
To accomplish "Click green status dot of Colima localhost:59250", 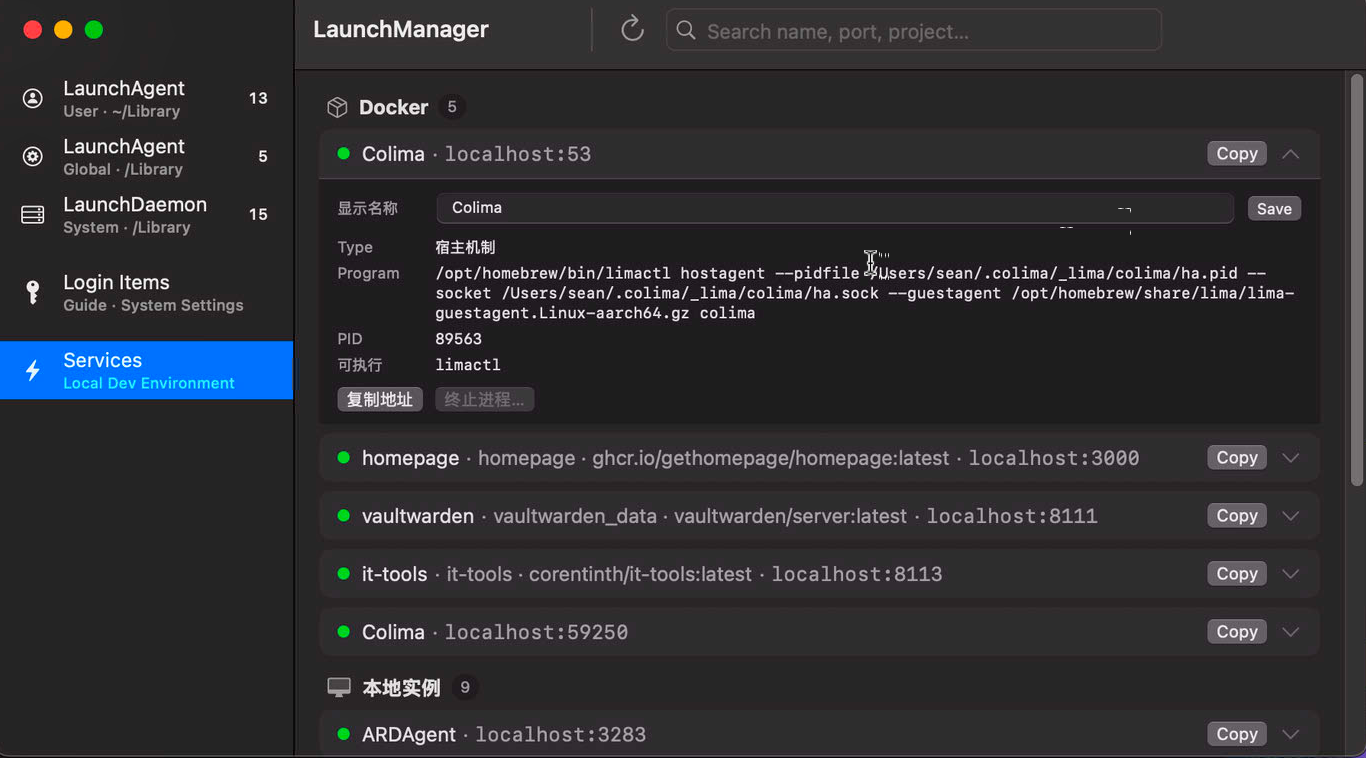I will pyautogui.click(x=343, y=631).
